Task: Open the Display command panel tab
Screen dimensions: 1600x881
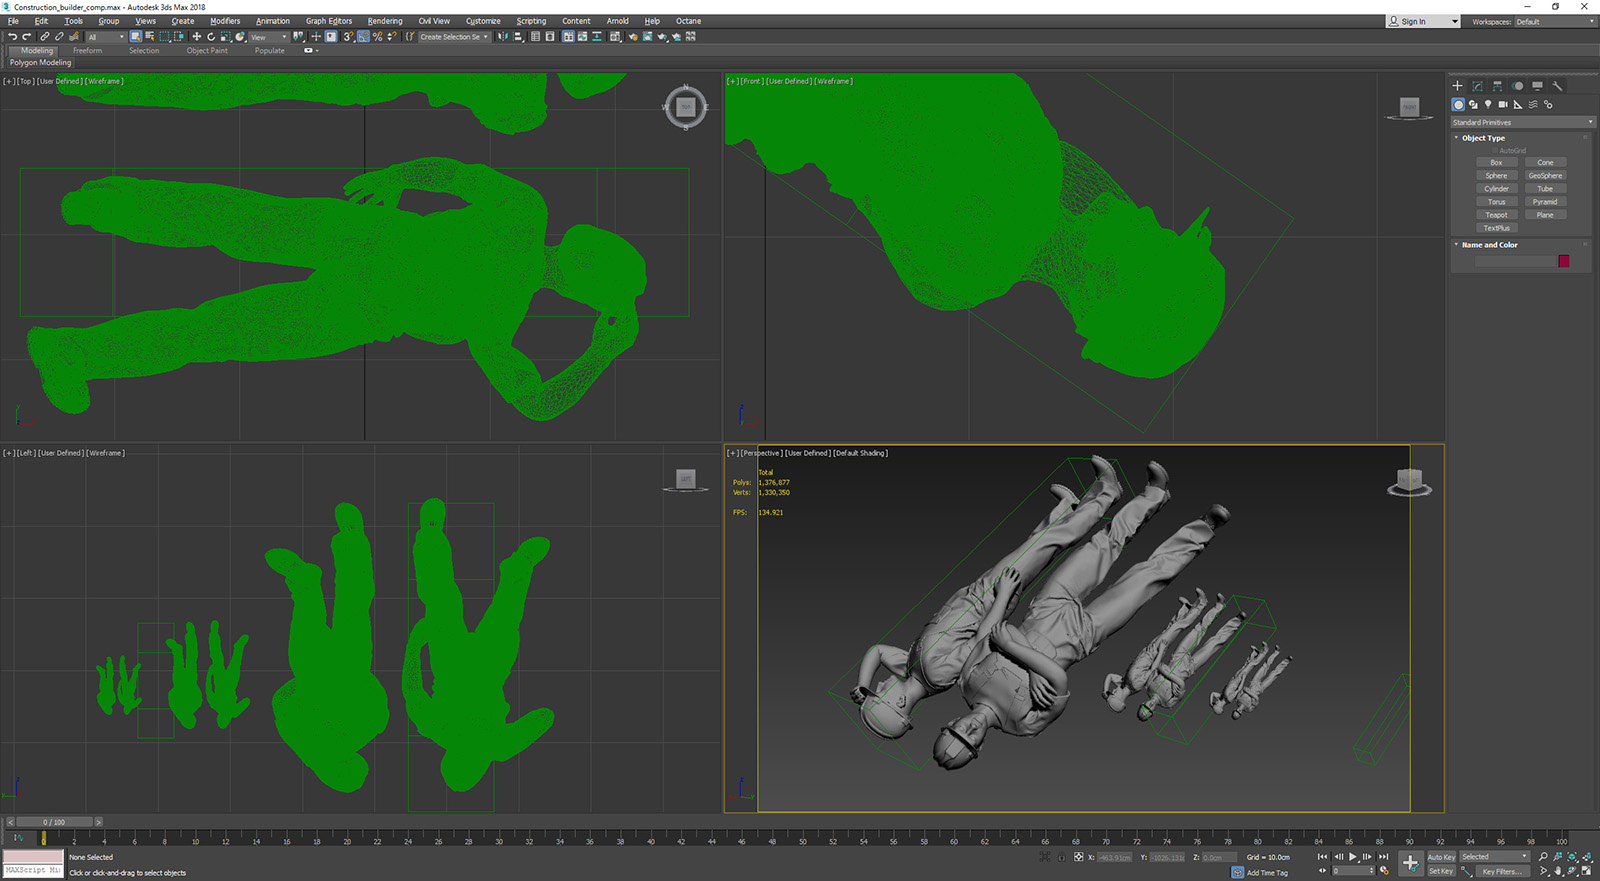Action: [1537, 86]
